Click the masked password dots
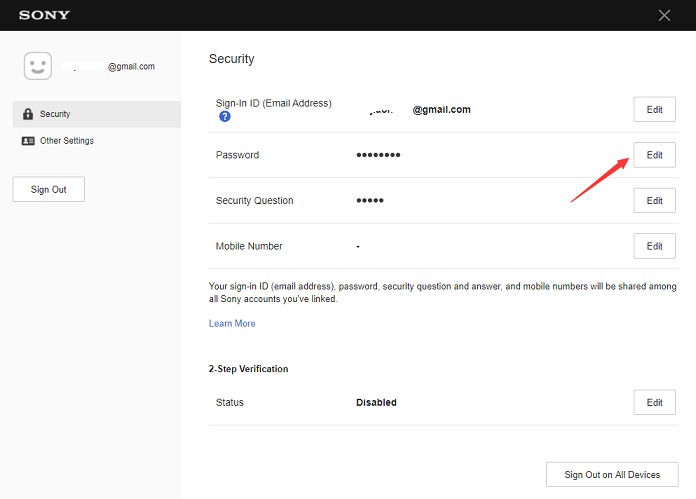 [378, 155]
